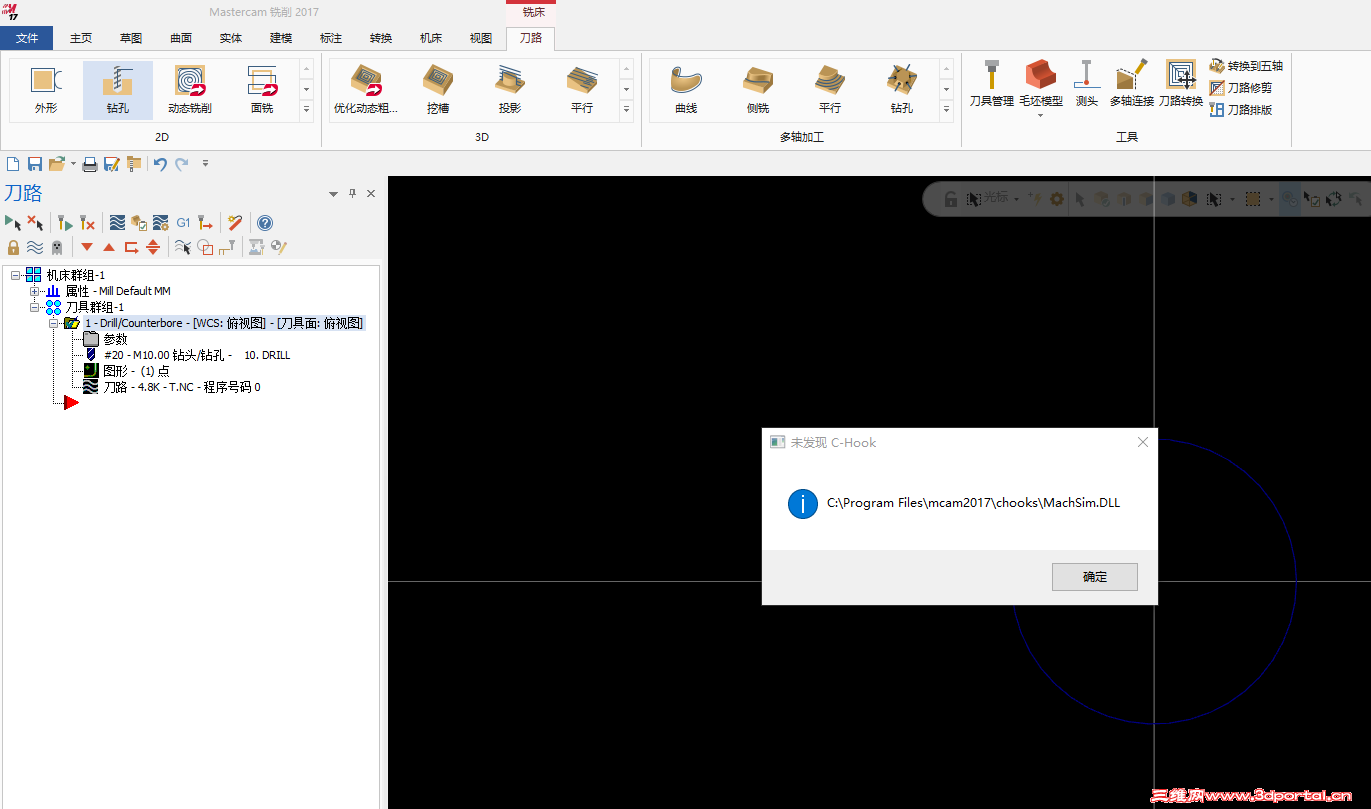
Task: Pick the 平行 toolpath in the 多轴加工 group
Action: point(830,90)
